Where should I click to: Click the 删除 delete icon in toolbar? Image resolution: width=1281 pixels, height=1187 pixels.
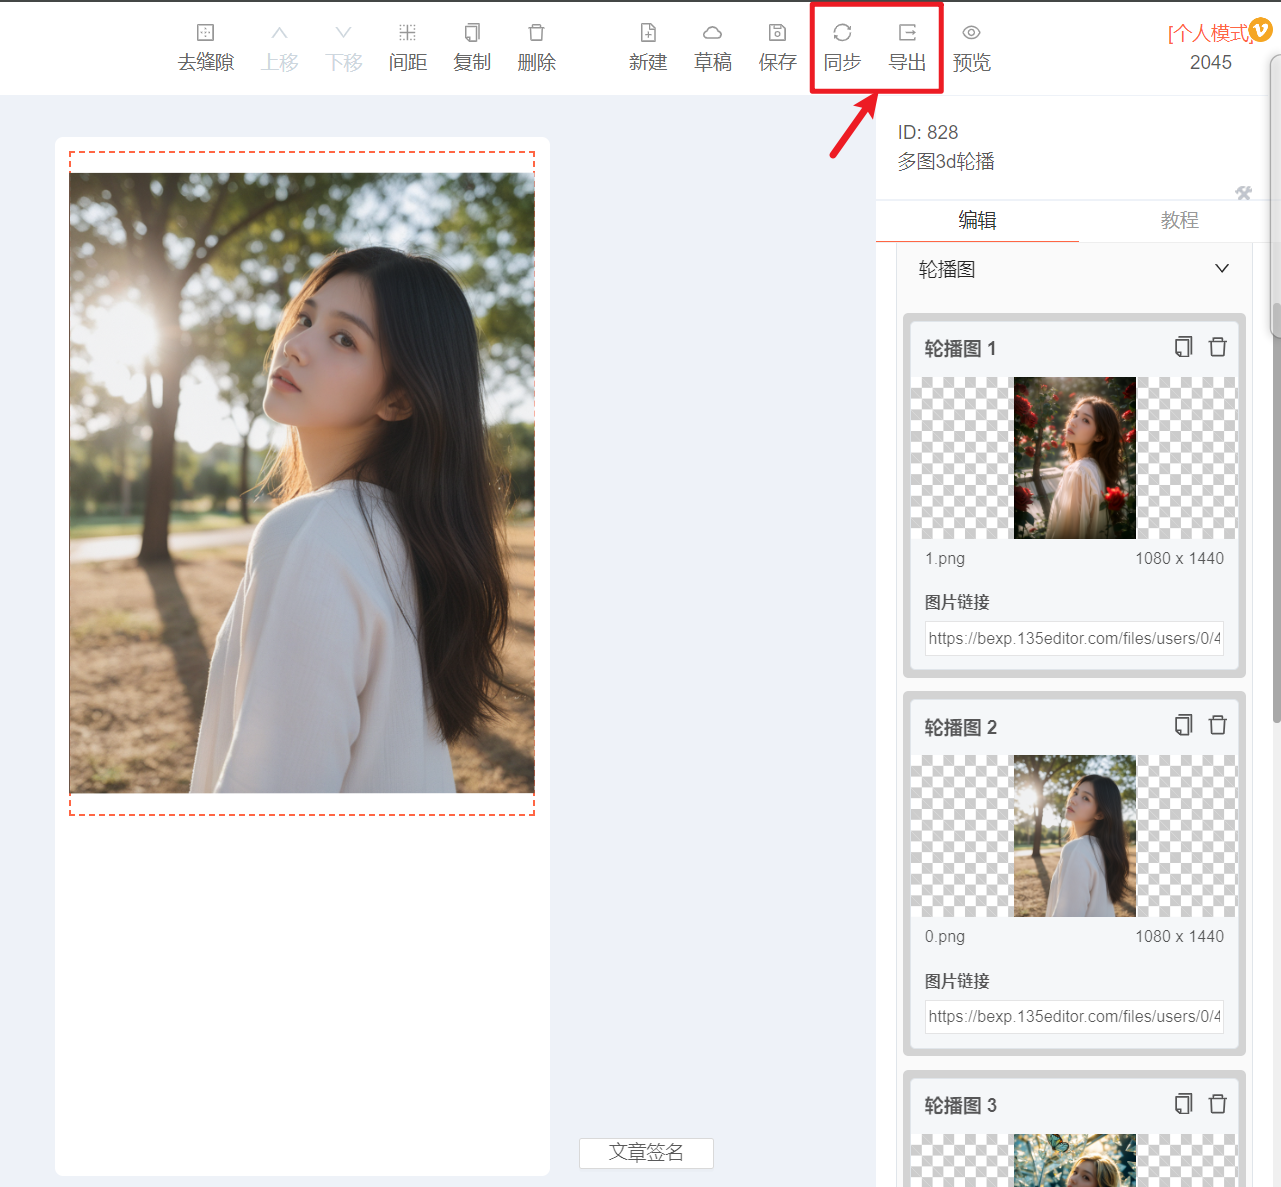536,33
